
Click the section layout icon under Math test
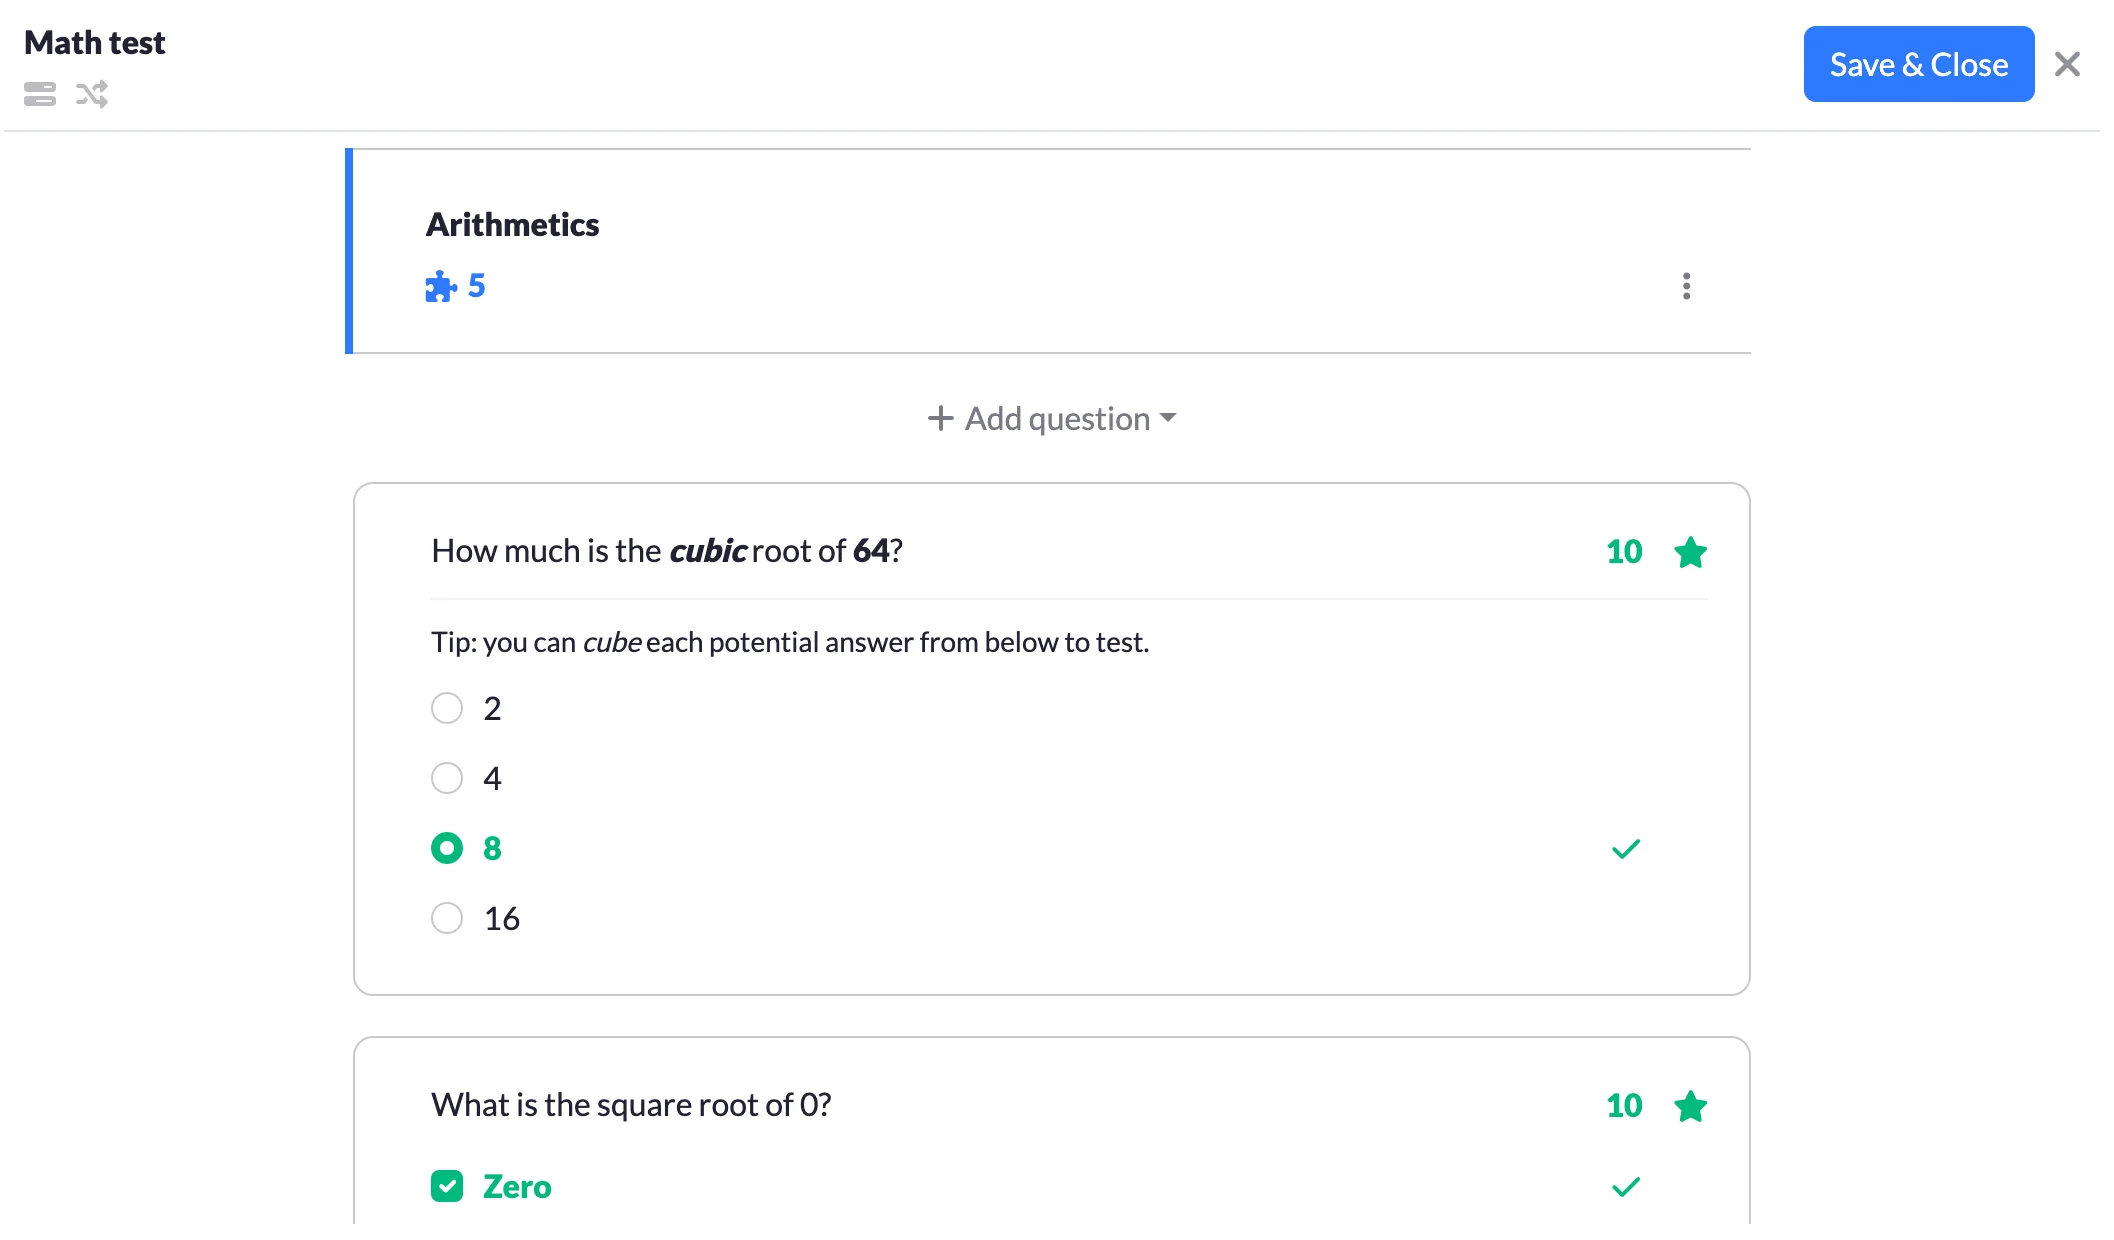pyautogui.click(x=40, y=94)
